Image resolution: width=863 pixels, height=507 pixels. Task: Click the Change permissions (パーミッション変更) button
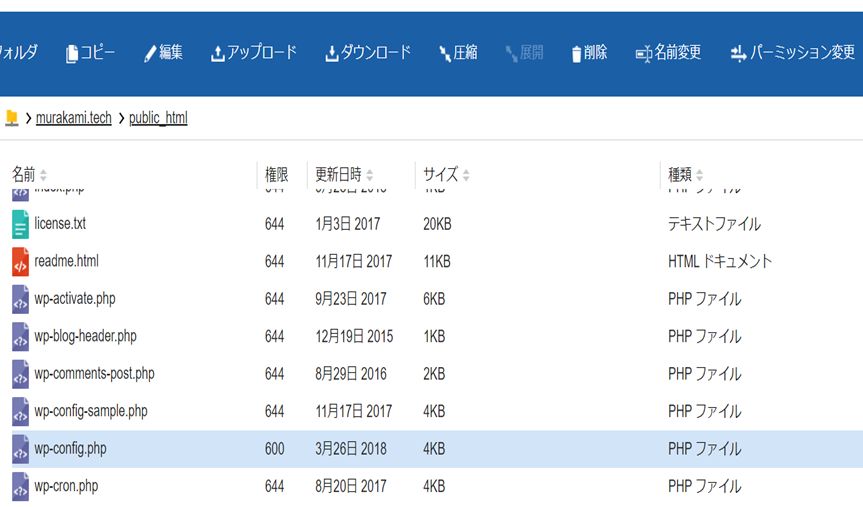793,53
